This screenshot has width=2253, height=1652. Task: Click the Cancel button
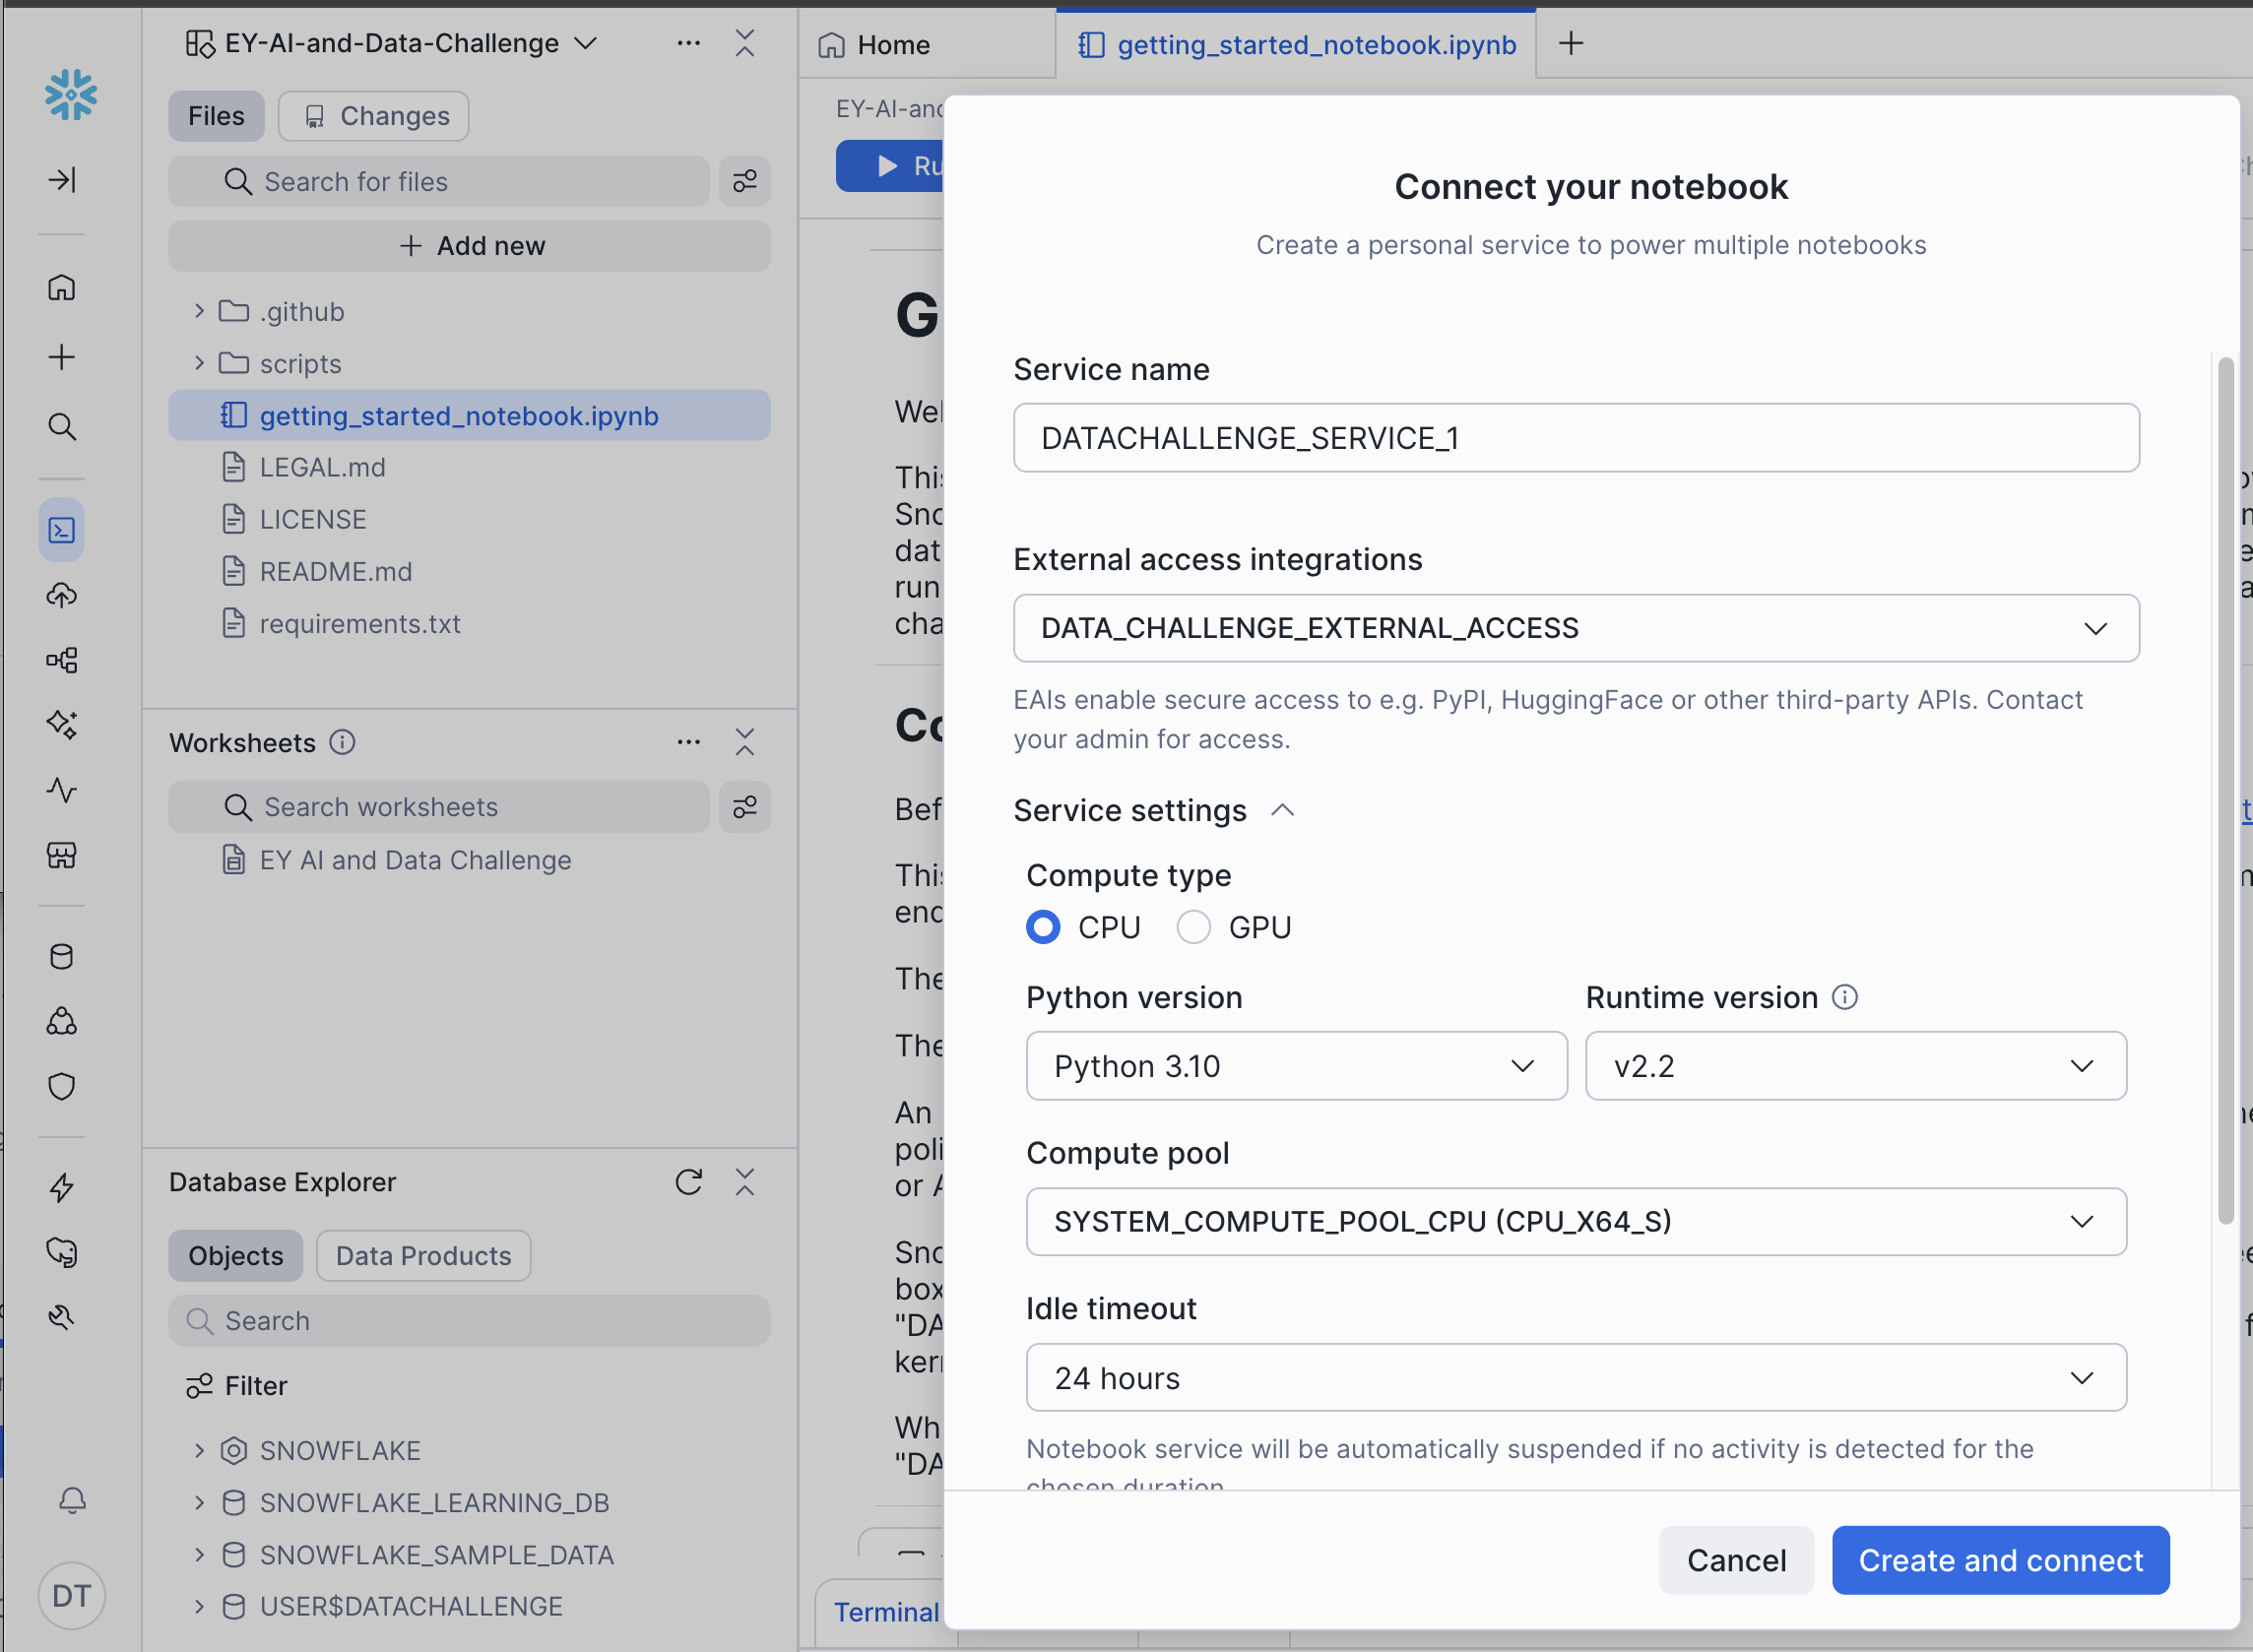click(1735, 1560)
